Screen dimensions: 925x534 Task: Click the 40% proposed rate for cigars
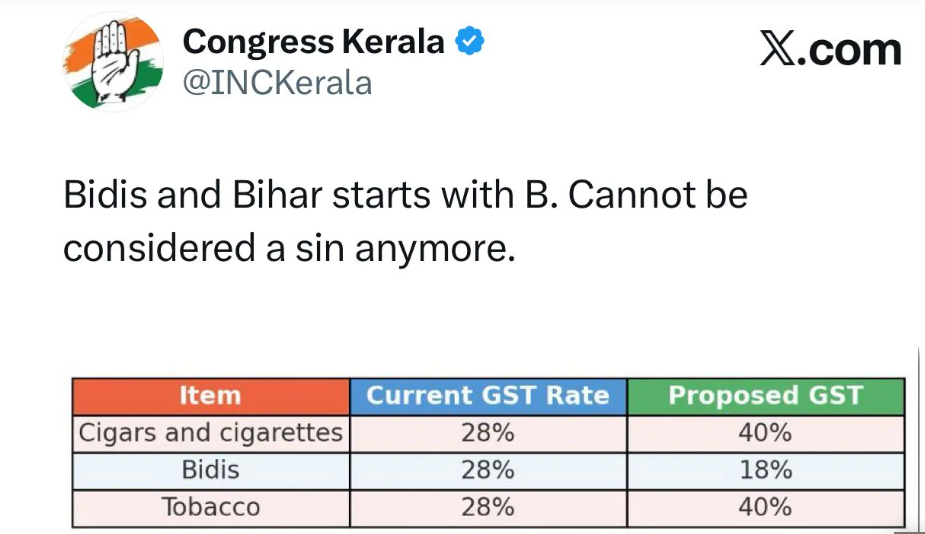click(x=765, y=433)
